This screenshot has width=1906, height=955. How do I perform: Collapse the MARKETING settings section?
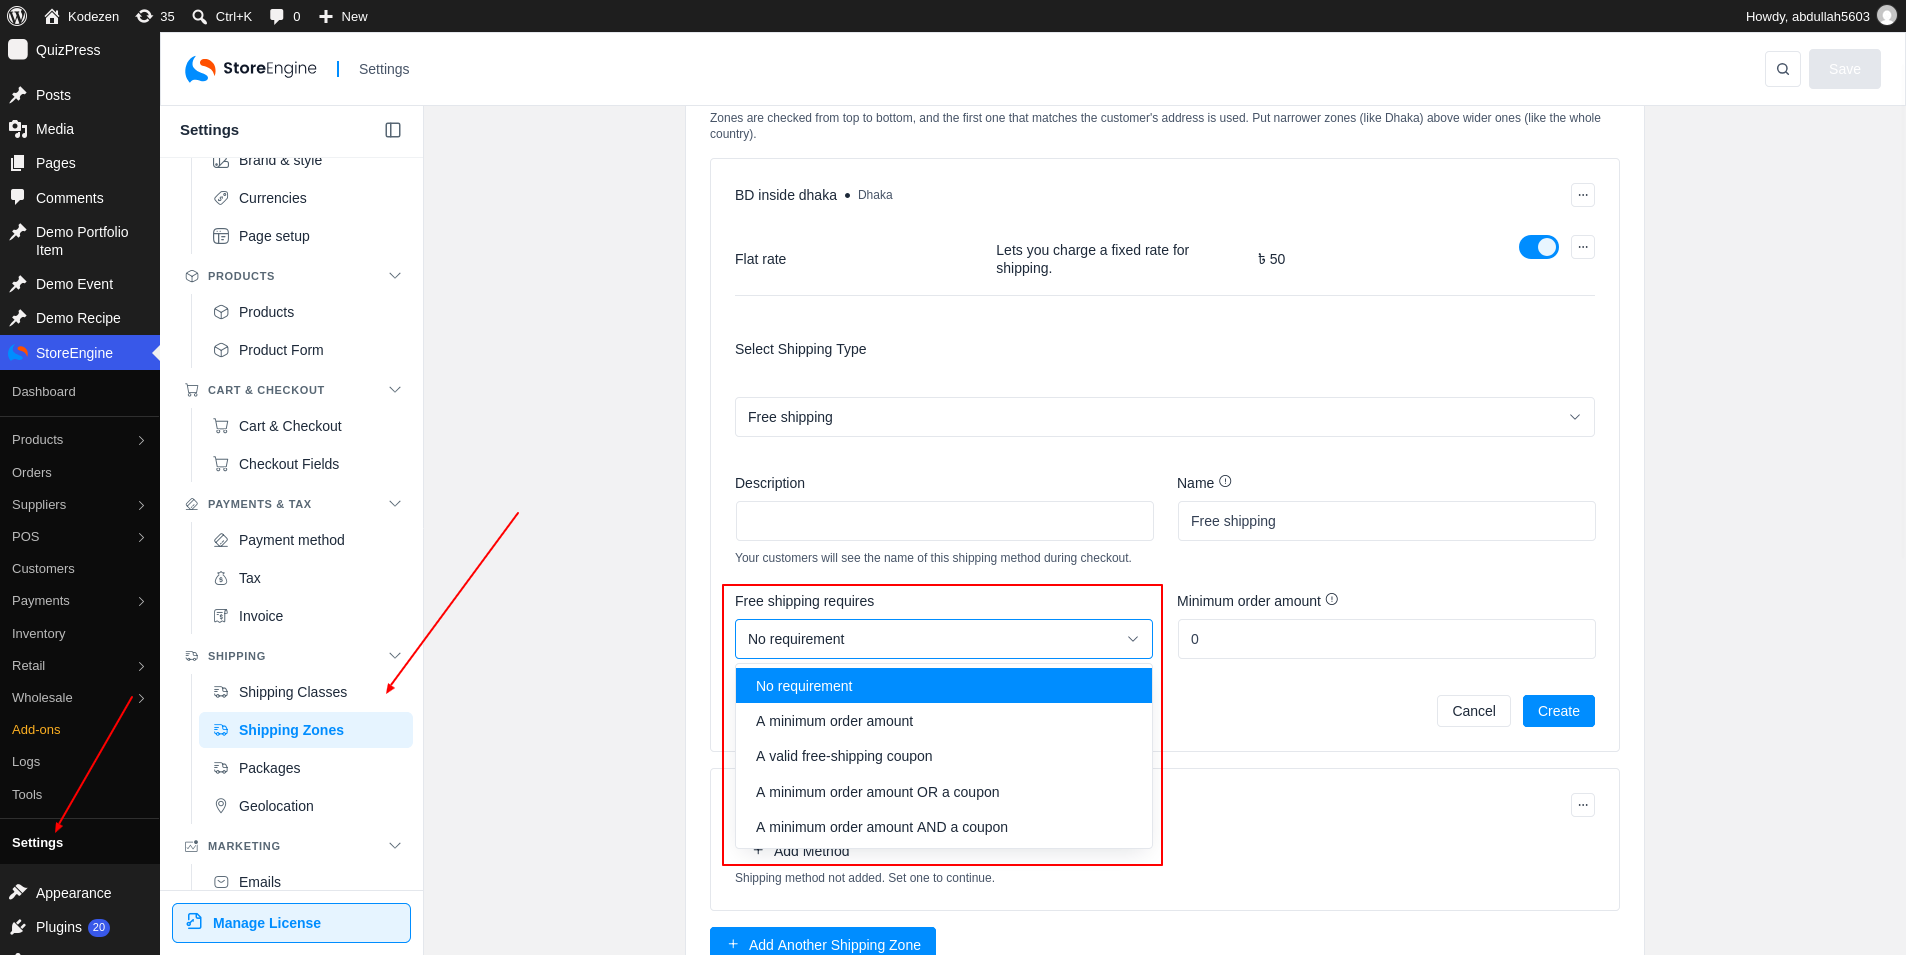(x=395, y=846)
